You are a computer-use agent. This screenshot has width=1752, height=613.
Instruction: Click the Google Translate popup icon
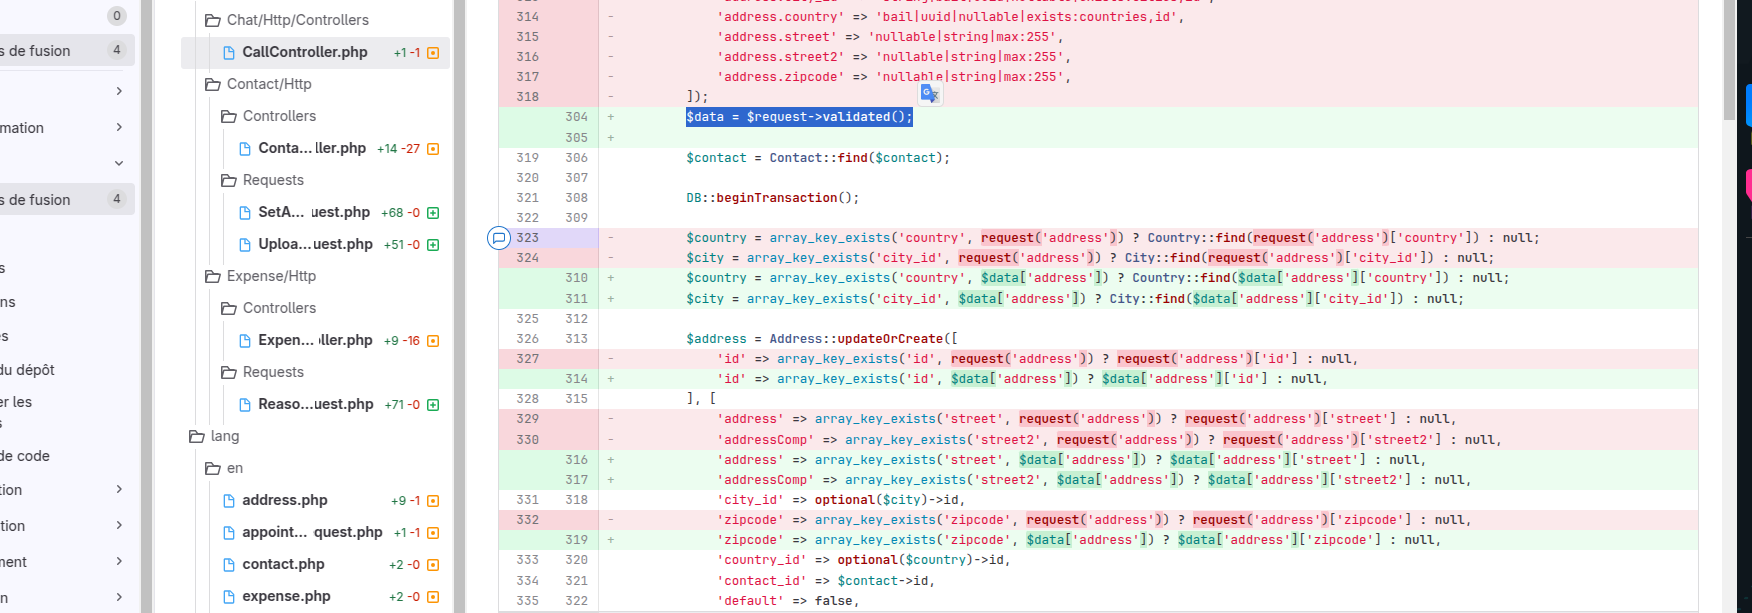(930, 93)
